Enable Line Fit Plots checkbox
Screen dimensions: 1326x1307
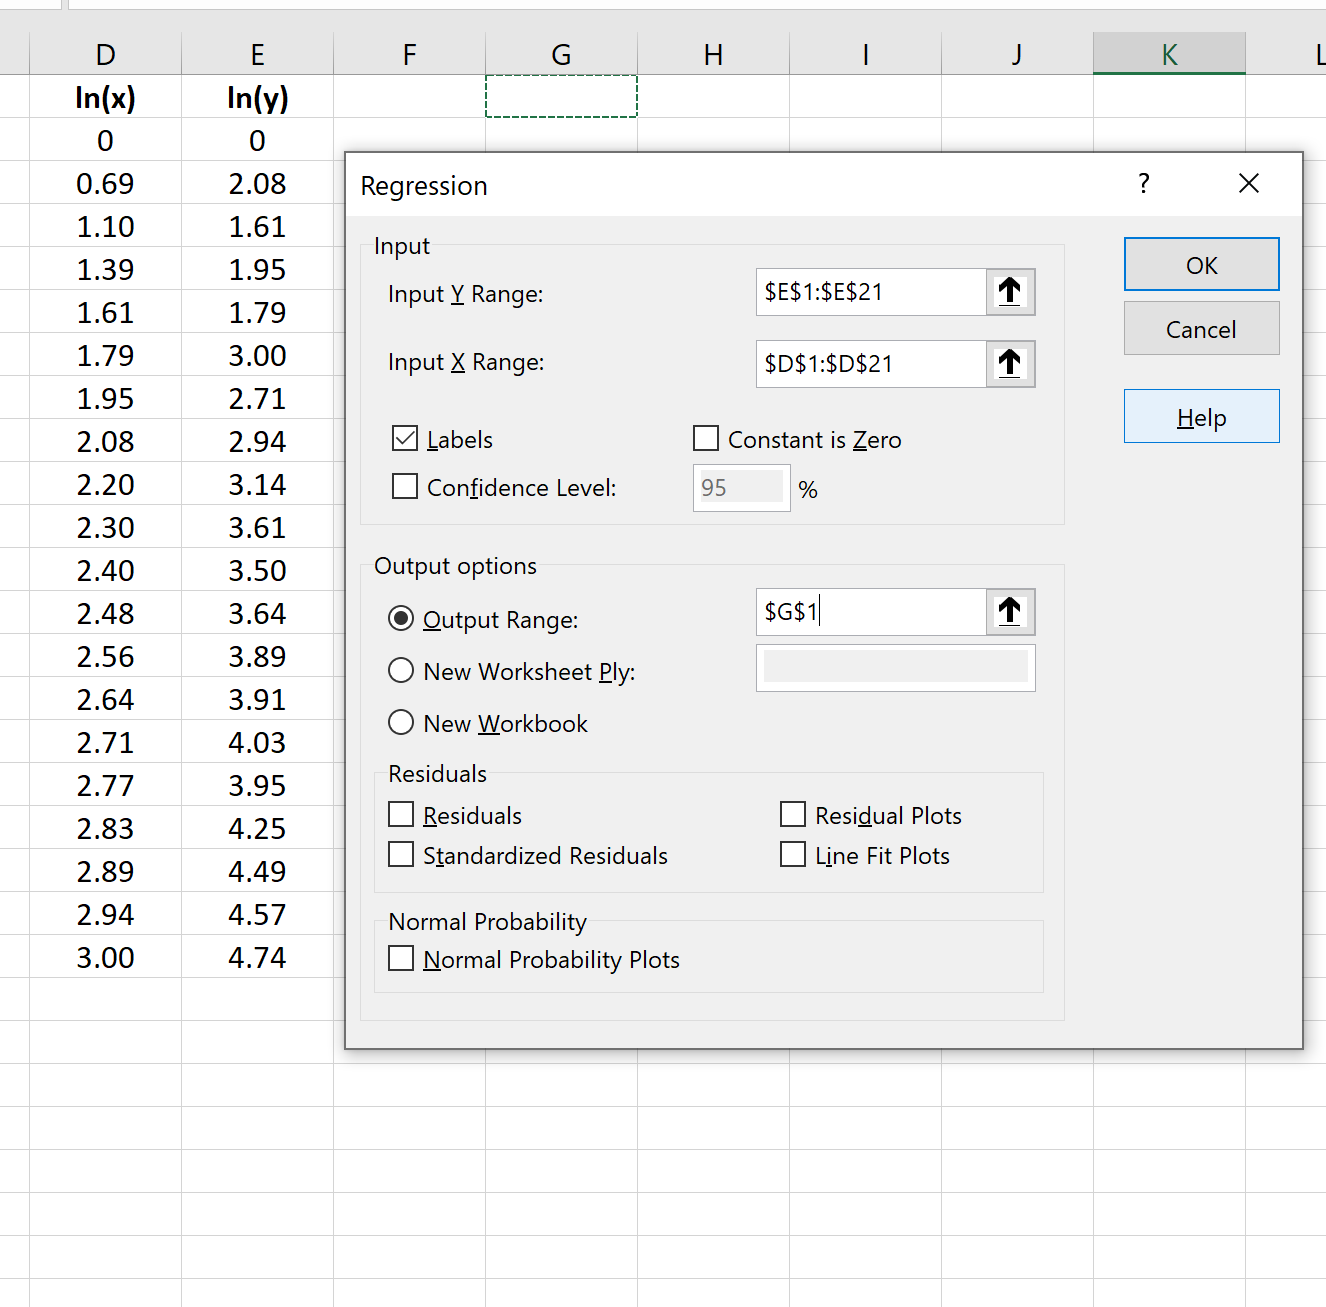[793, 854]
